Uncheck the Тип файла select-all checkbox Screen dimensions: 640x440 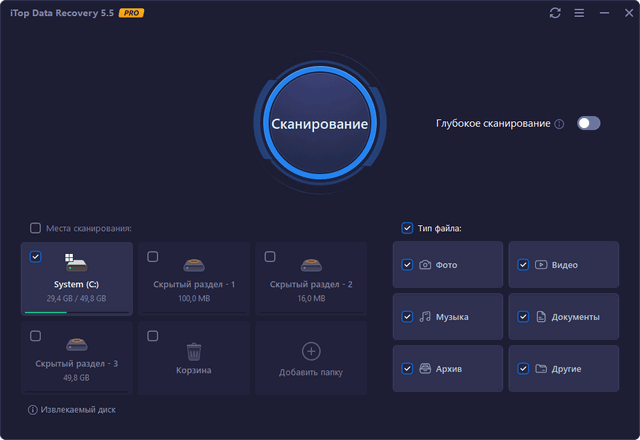407,228
